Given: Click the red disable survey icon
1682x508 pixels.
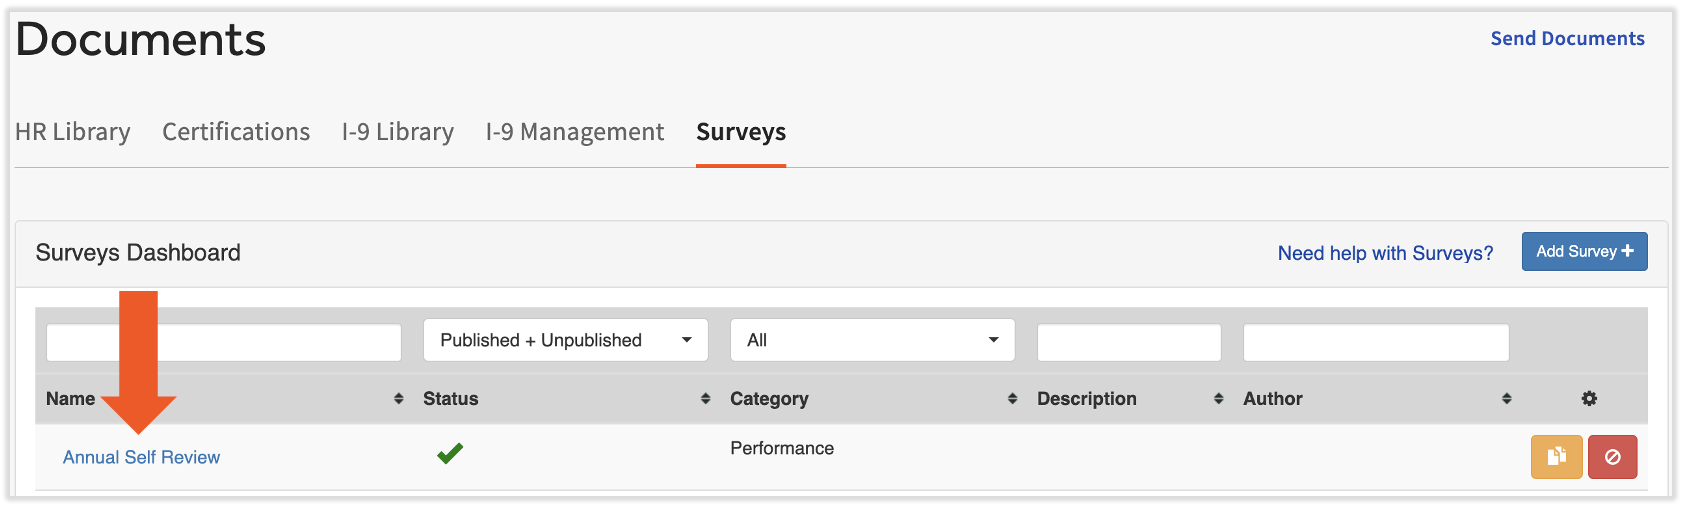Looking at the screenshot, I should pyautogui.click(x=1611, y=457).
